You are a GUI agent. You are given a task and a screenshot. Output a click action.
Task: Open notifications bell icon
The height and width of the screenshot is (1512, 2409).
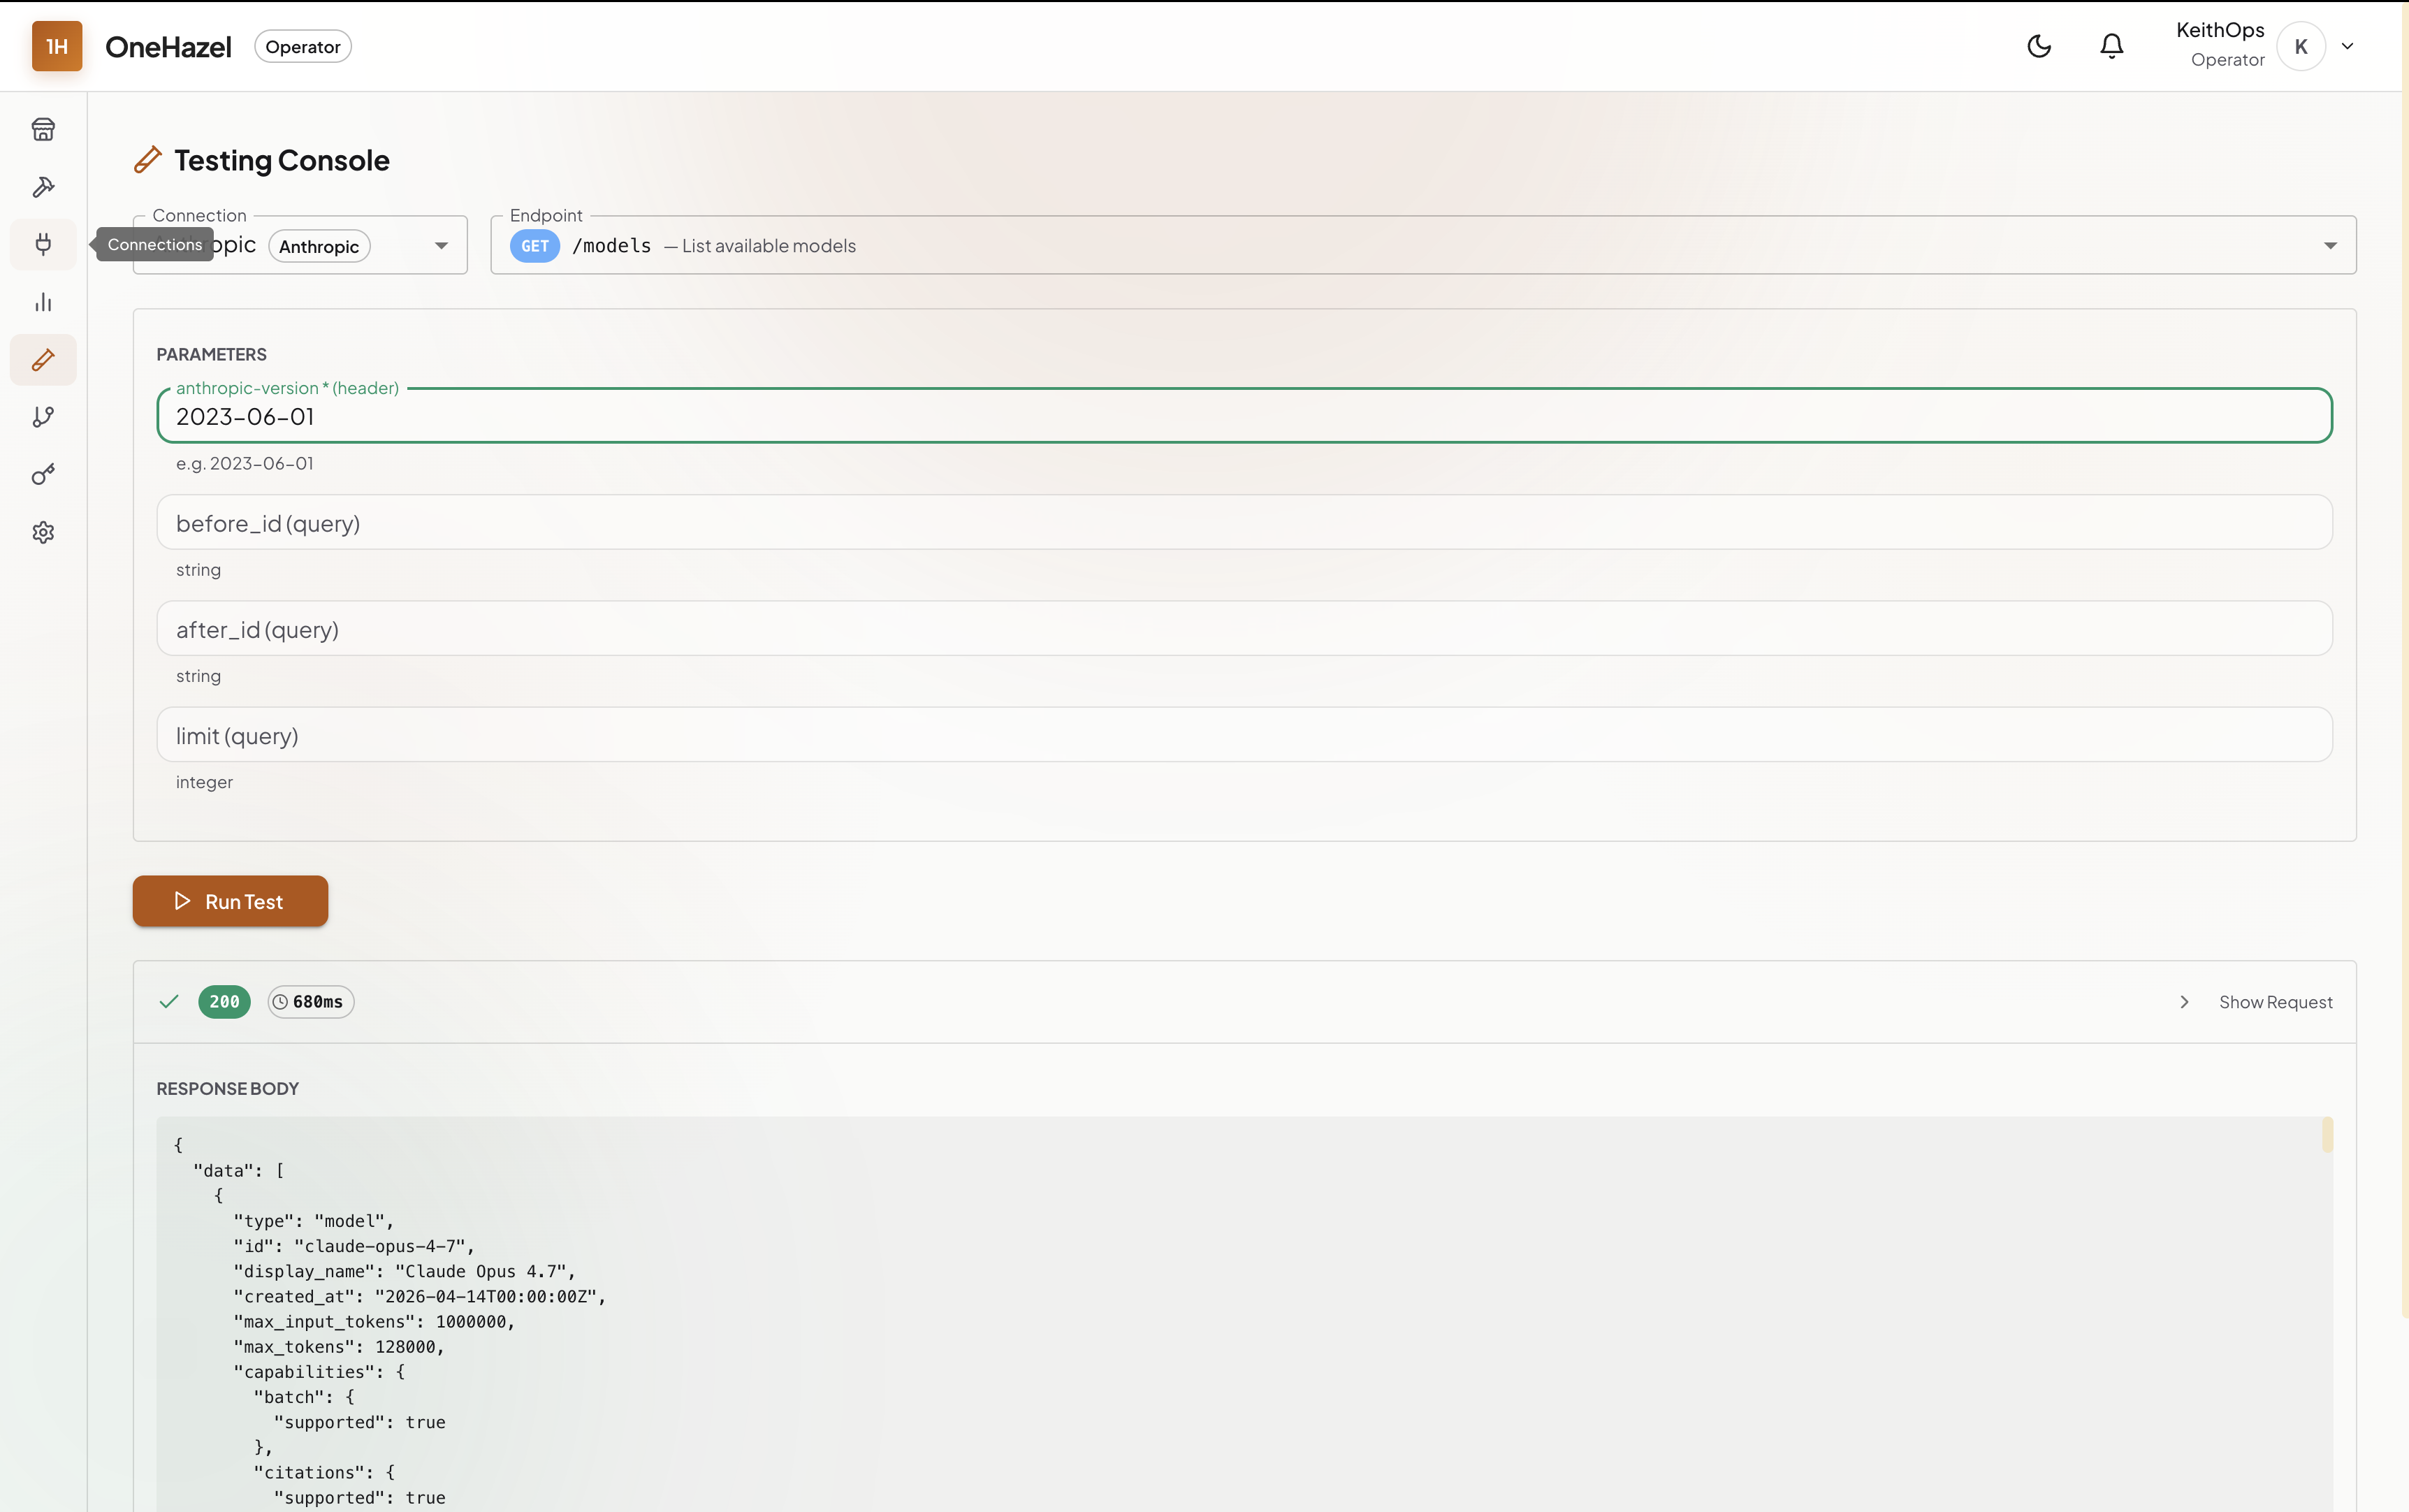[x=2111, y=46]
